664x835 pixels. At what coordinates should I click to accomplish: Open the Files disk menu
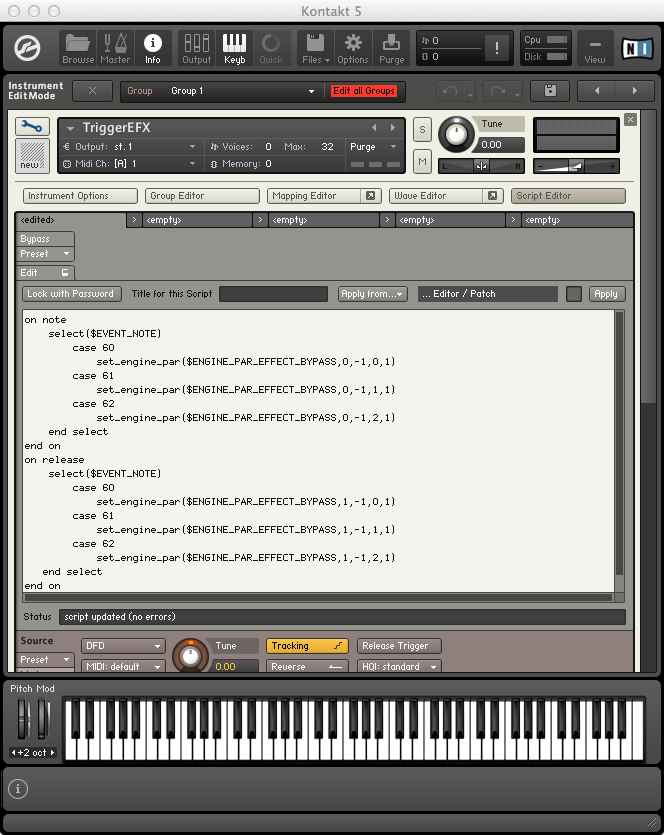(x=315, y=47)
